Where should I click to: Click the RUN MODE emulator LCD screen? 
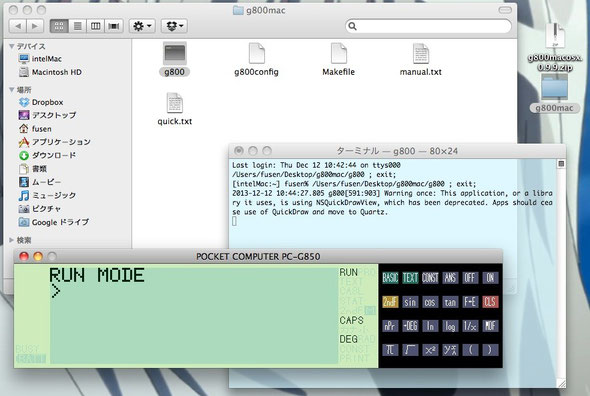[195, 315]
